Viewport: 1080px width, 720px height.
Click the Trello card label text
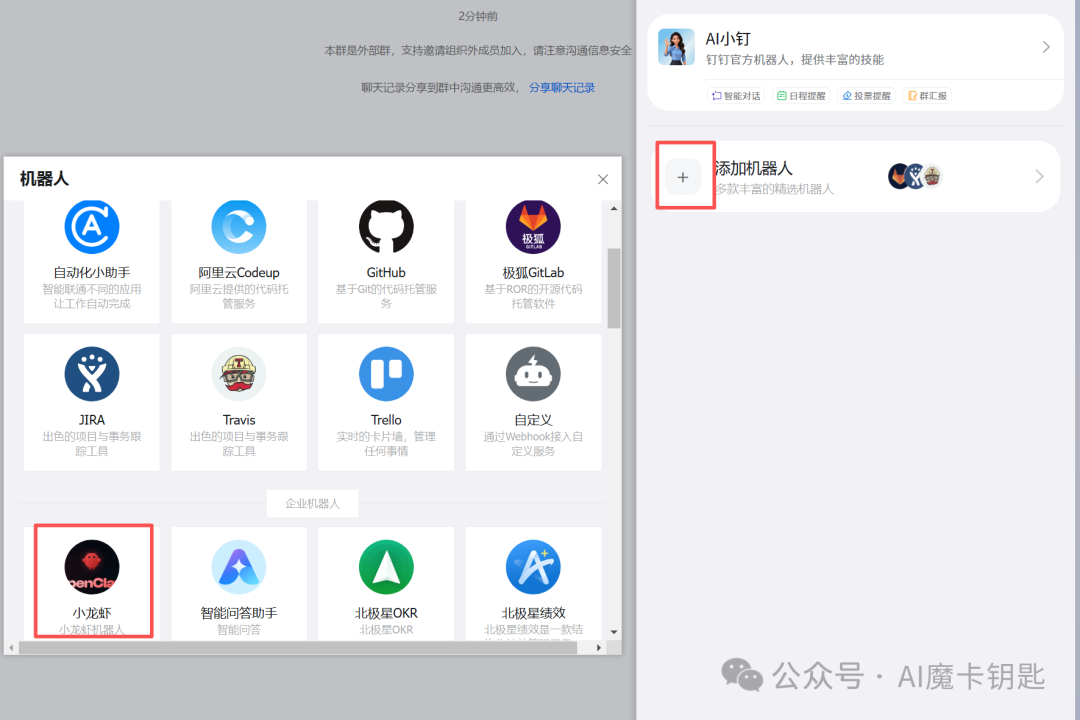(386, 420)
